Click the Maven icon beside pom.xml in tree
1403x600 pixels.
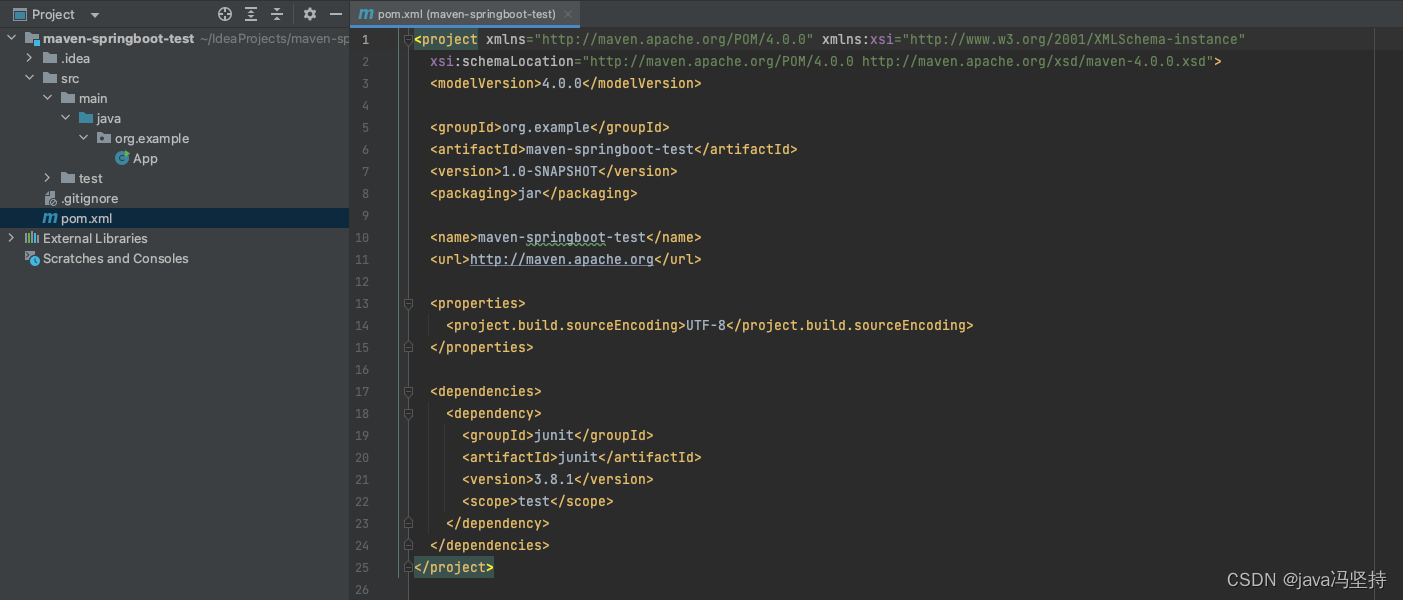[x=50, y=218]
